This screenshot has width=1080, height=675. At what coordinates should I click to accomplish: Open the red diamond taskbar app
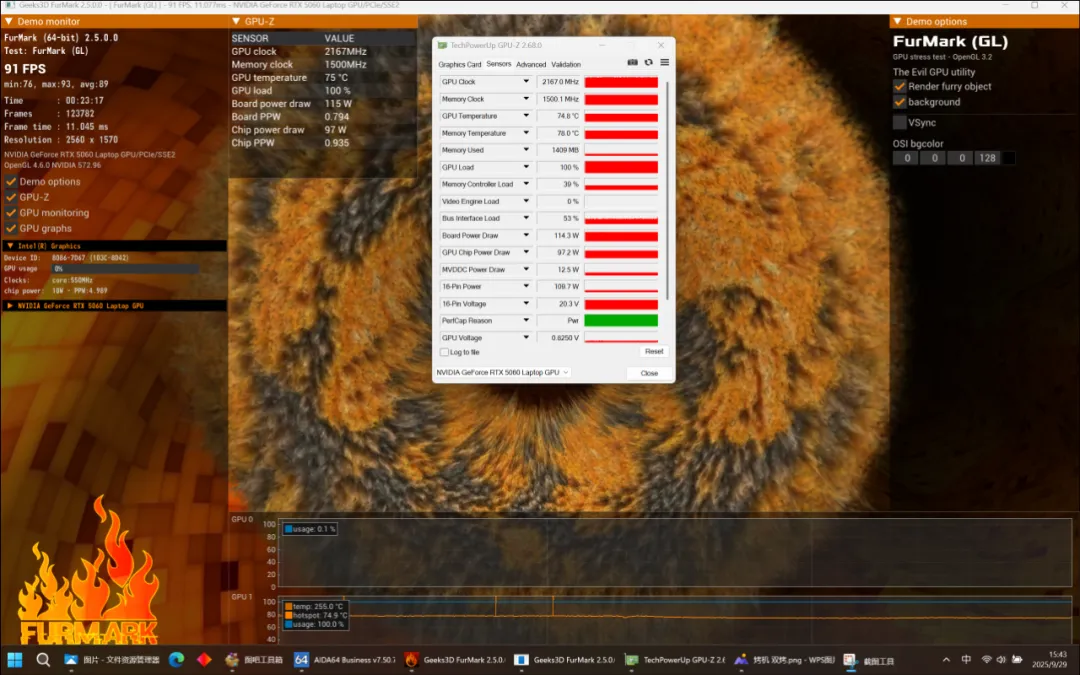pyautogui.click(x=204, y=659)
